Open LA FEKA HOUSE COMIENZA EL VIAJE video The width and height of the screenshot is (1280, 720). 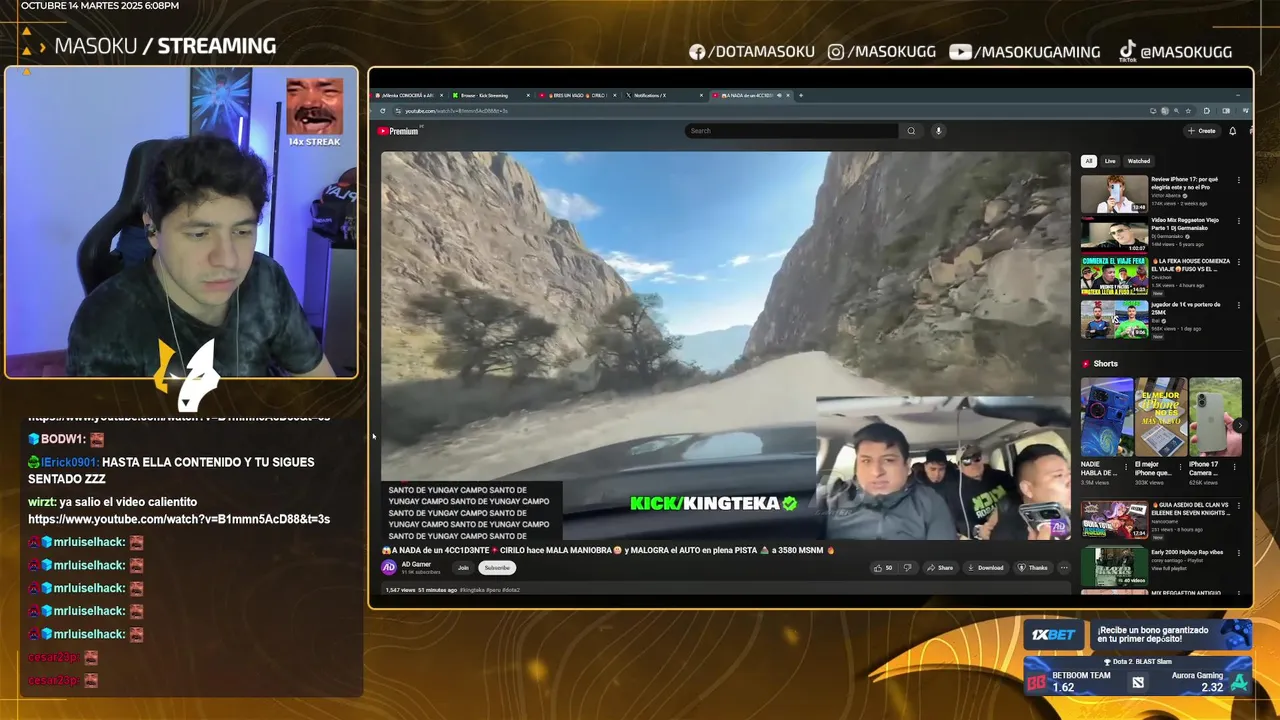tap(1114, 275)
